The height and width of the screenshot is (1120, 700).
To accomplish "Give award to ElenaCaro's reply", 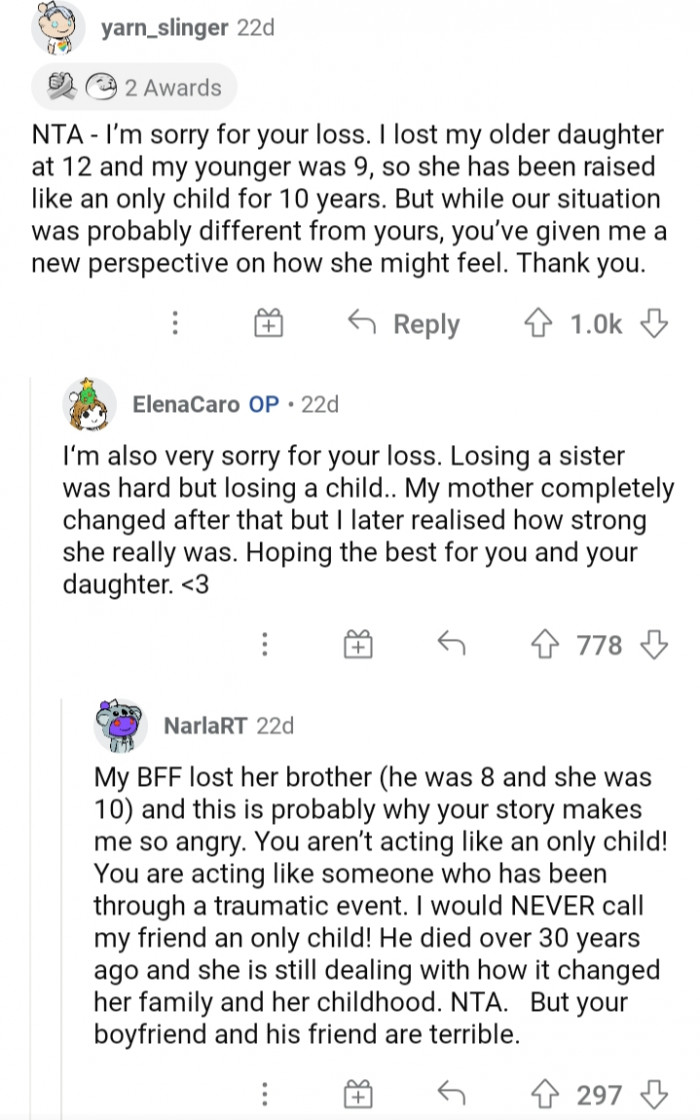I will (x=357, y=645).
